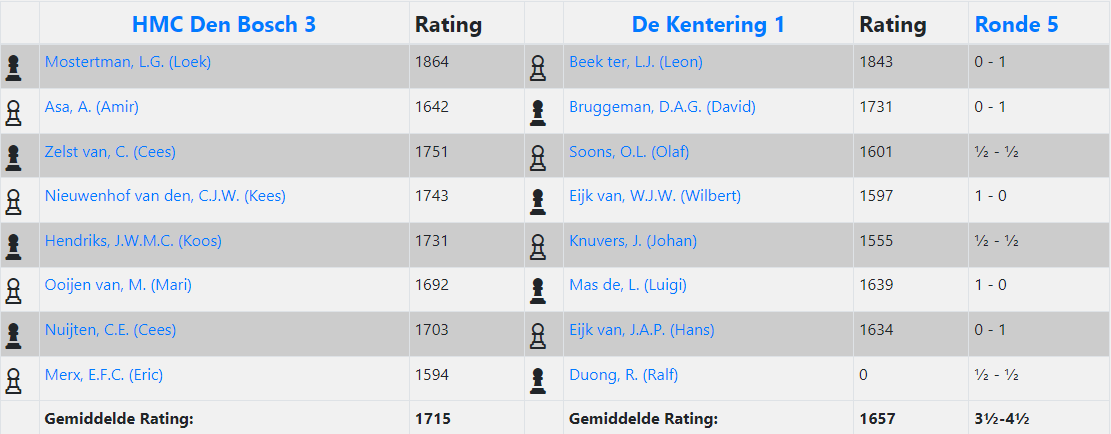Image resolution: width=1111 pixels, height=434 pixels.
Task: Click white pawn icon beside Soons, O.L.
Action: point(538,157)
